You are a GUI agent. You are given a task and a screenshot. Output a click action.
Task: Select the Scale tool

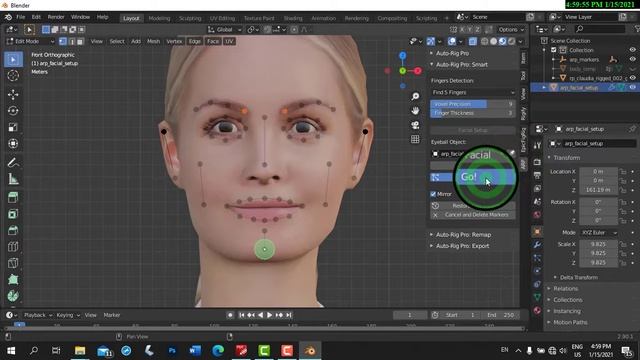(13, 127)
